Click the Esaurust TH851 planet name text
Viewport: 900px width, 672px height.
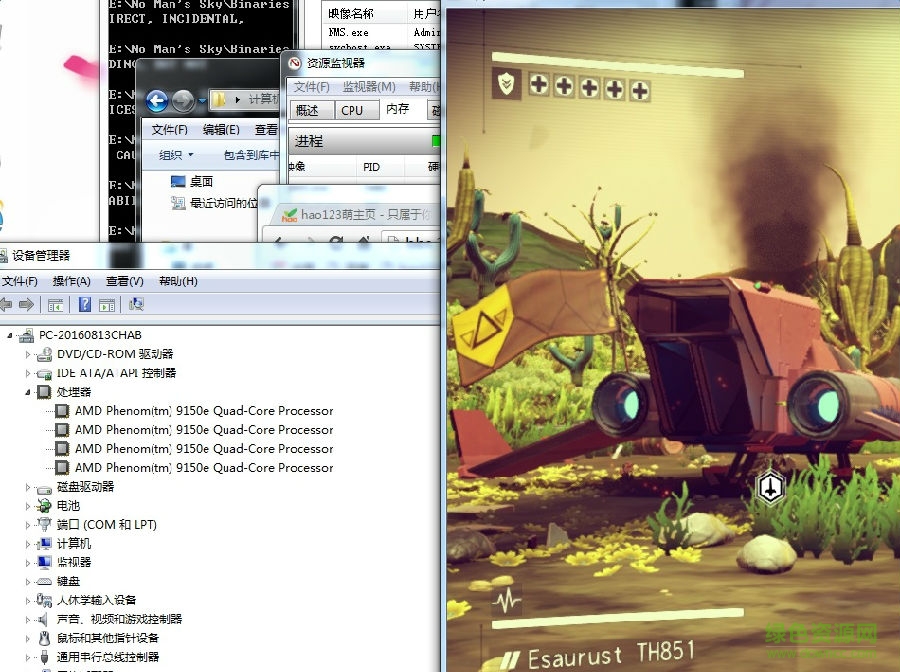(x=611, y=654)
